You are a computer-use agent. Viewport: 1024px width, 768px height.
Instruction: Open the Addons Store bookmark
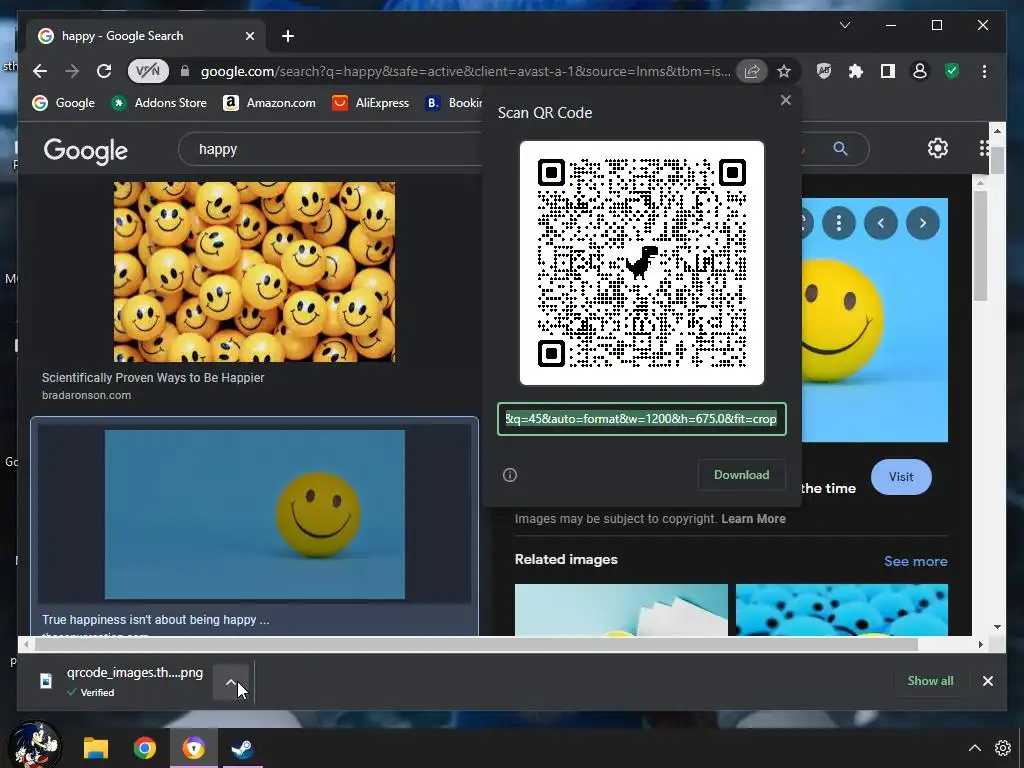click(x=159, y=103)
